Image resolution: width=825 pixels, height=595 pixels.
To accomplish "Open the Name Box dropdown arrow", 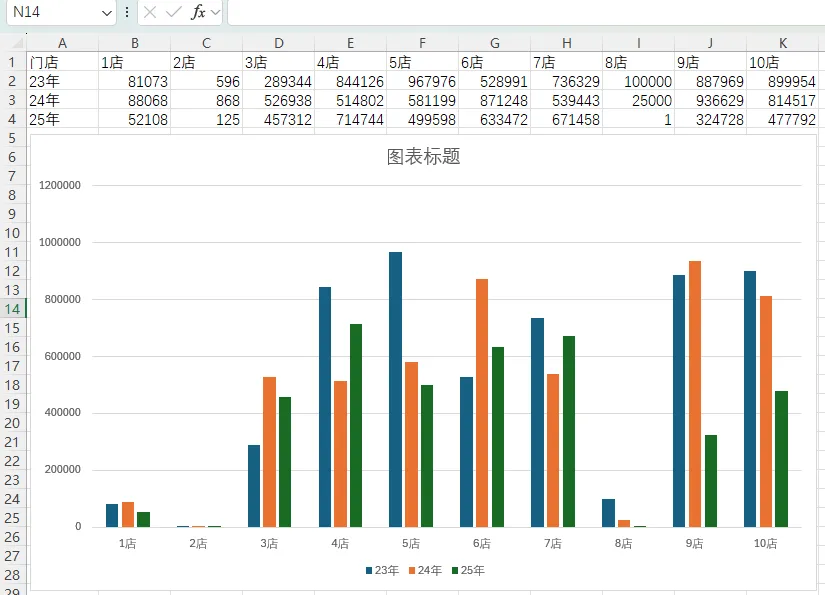I will click(x=107, y=13).
